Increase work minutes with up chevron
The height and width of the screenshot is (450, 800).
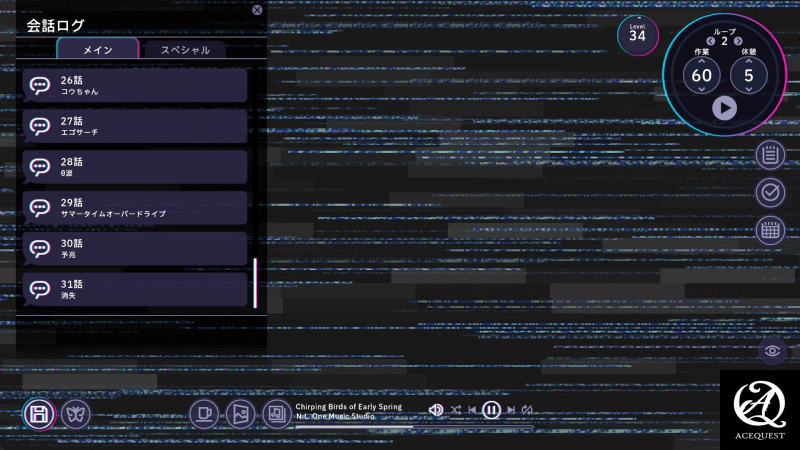701,61
